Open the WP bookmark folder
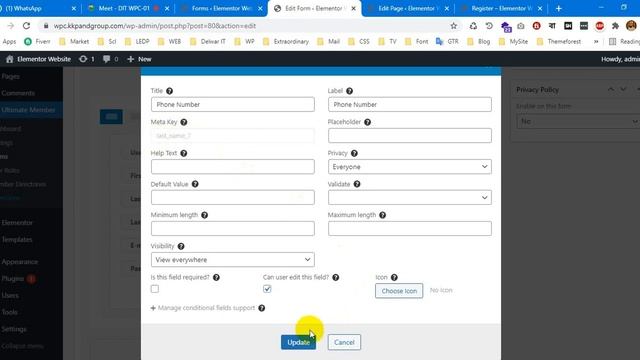 [x=244, y=41]
